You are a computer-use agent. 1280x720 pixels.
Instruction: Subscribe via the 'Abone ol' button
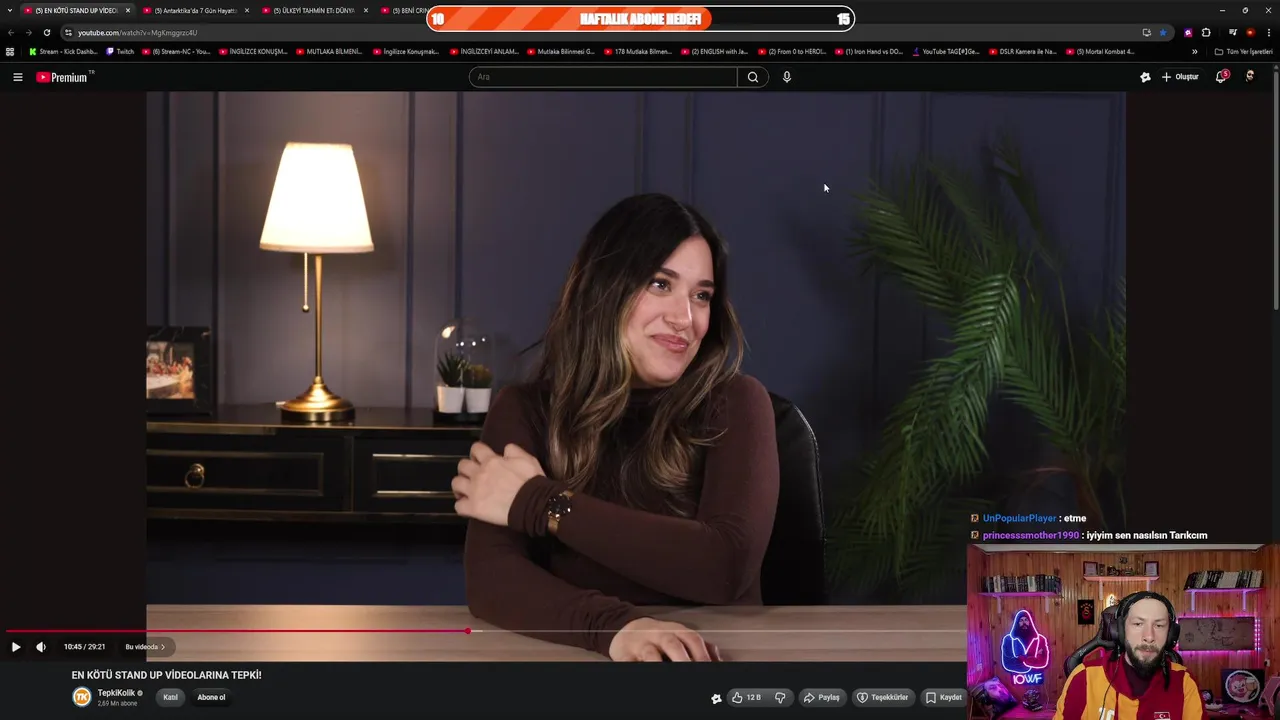click(211, 697)
